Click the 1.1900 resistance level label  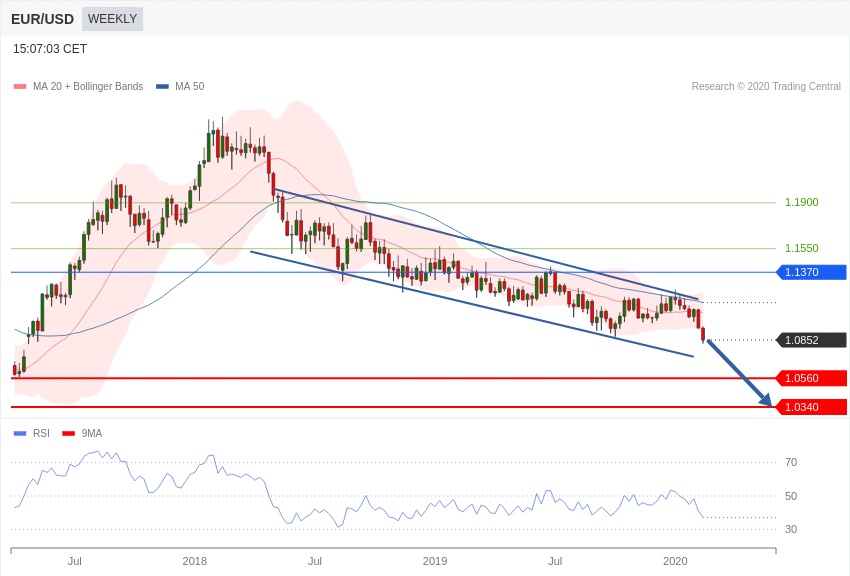pos(801,202)
